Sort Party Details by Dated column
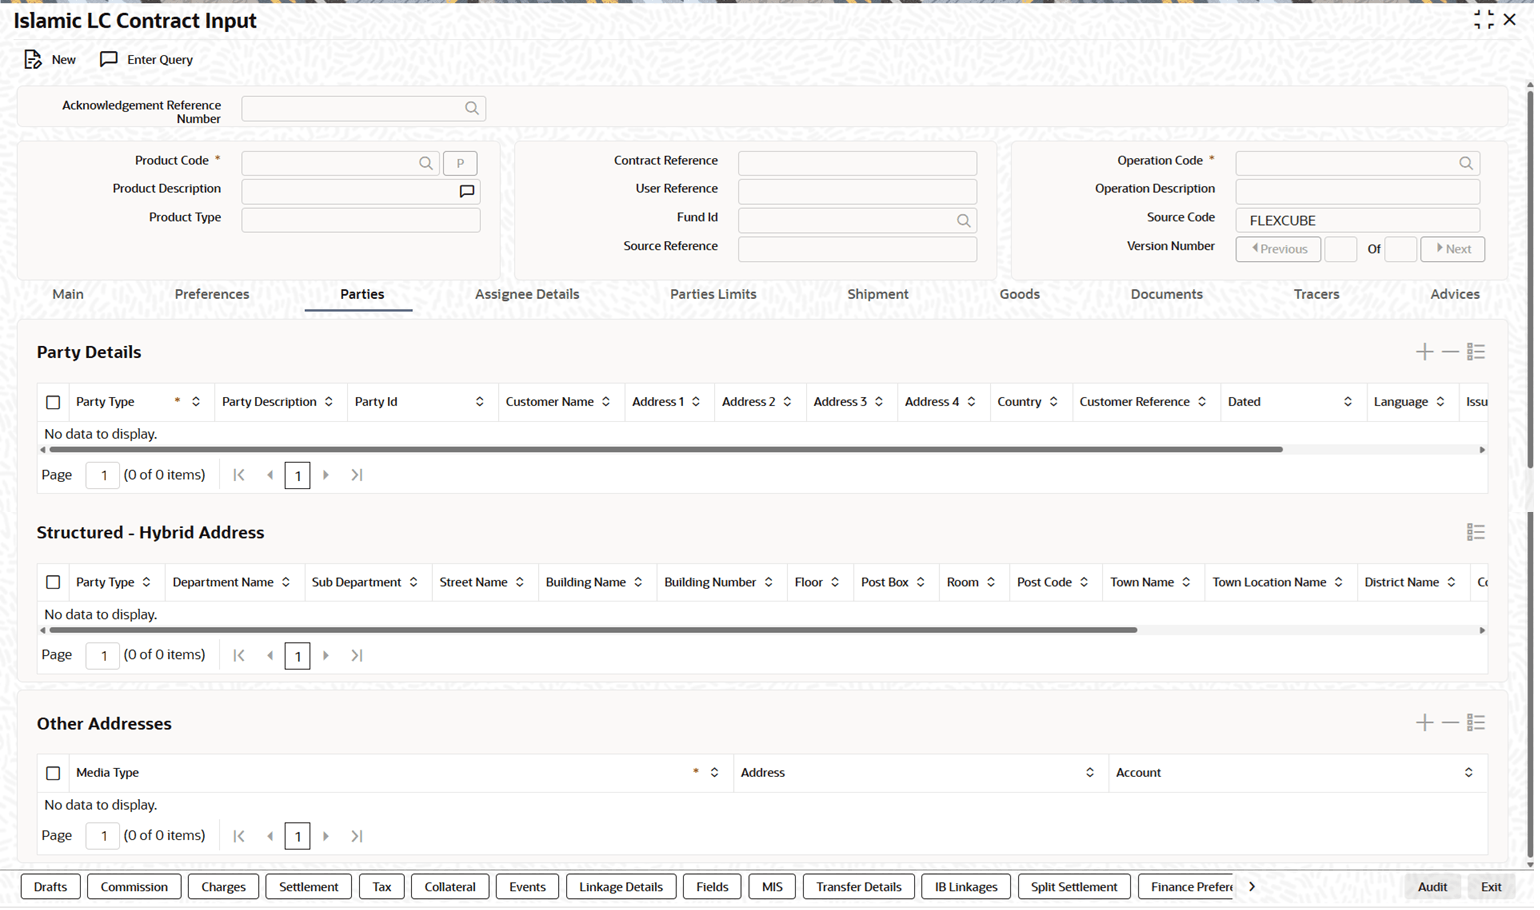Viewport: 1540px width, 910px height. click(x=1347, y=402)
